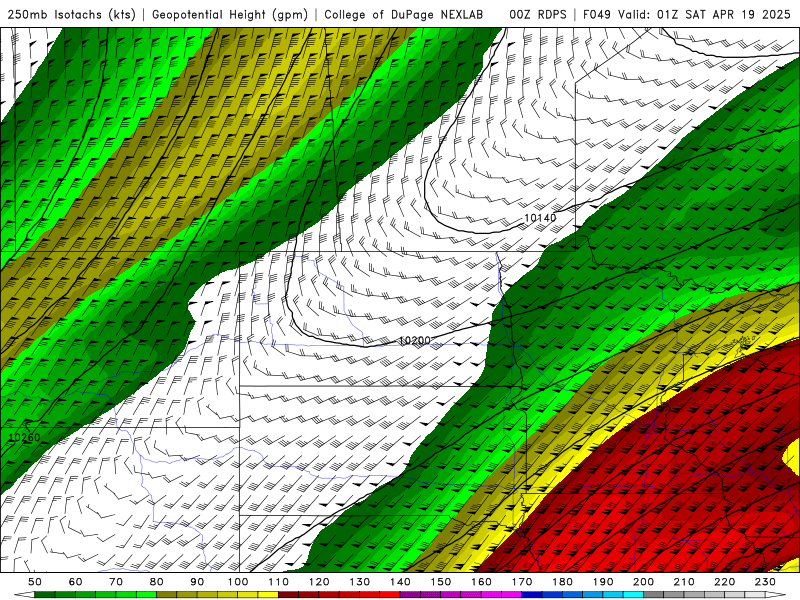Click the "College of DuPage NEXLAB" header text
Image resolution: width=800 pixels, height=600 pixels.
(404, 14)
